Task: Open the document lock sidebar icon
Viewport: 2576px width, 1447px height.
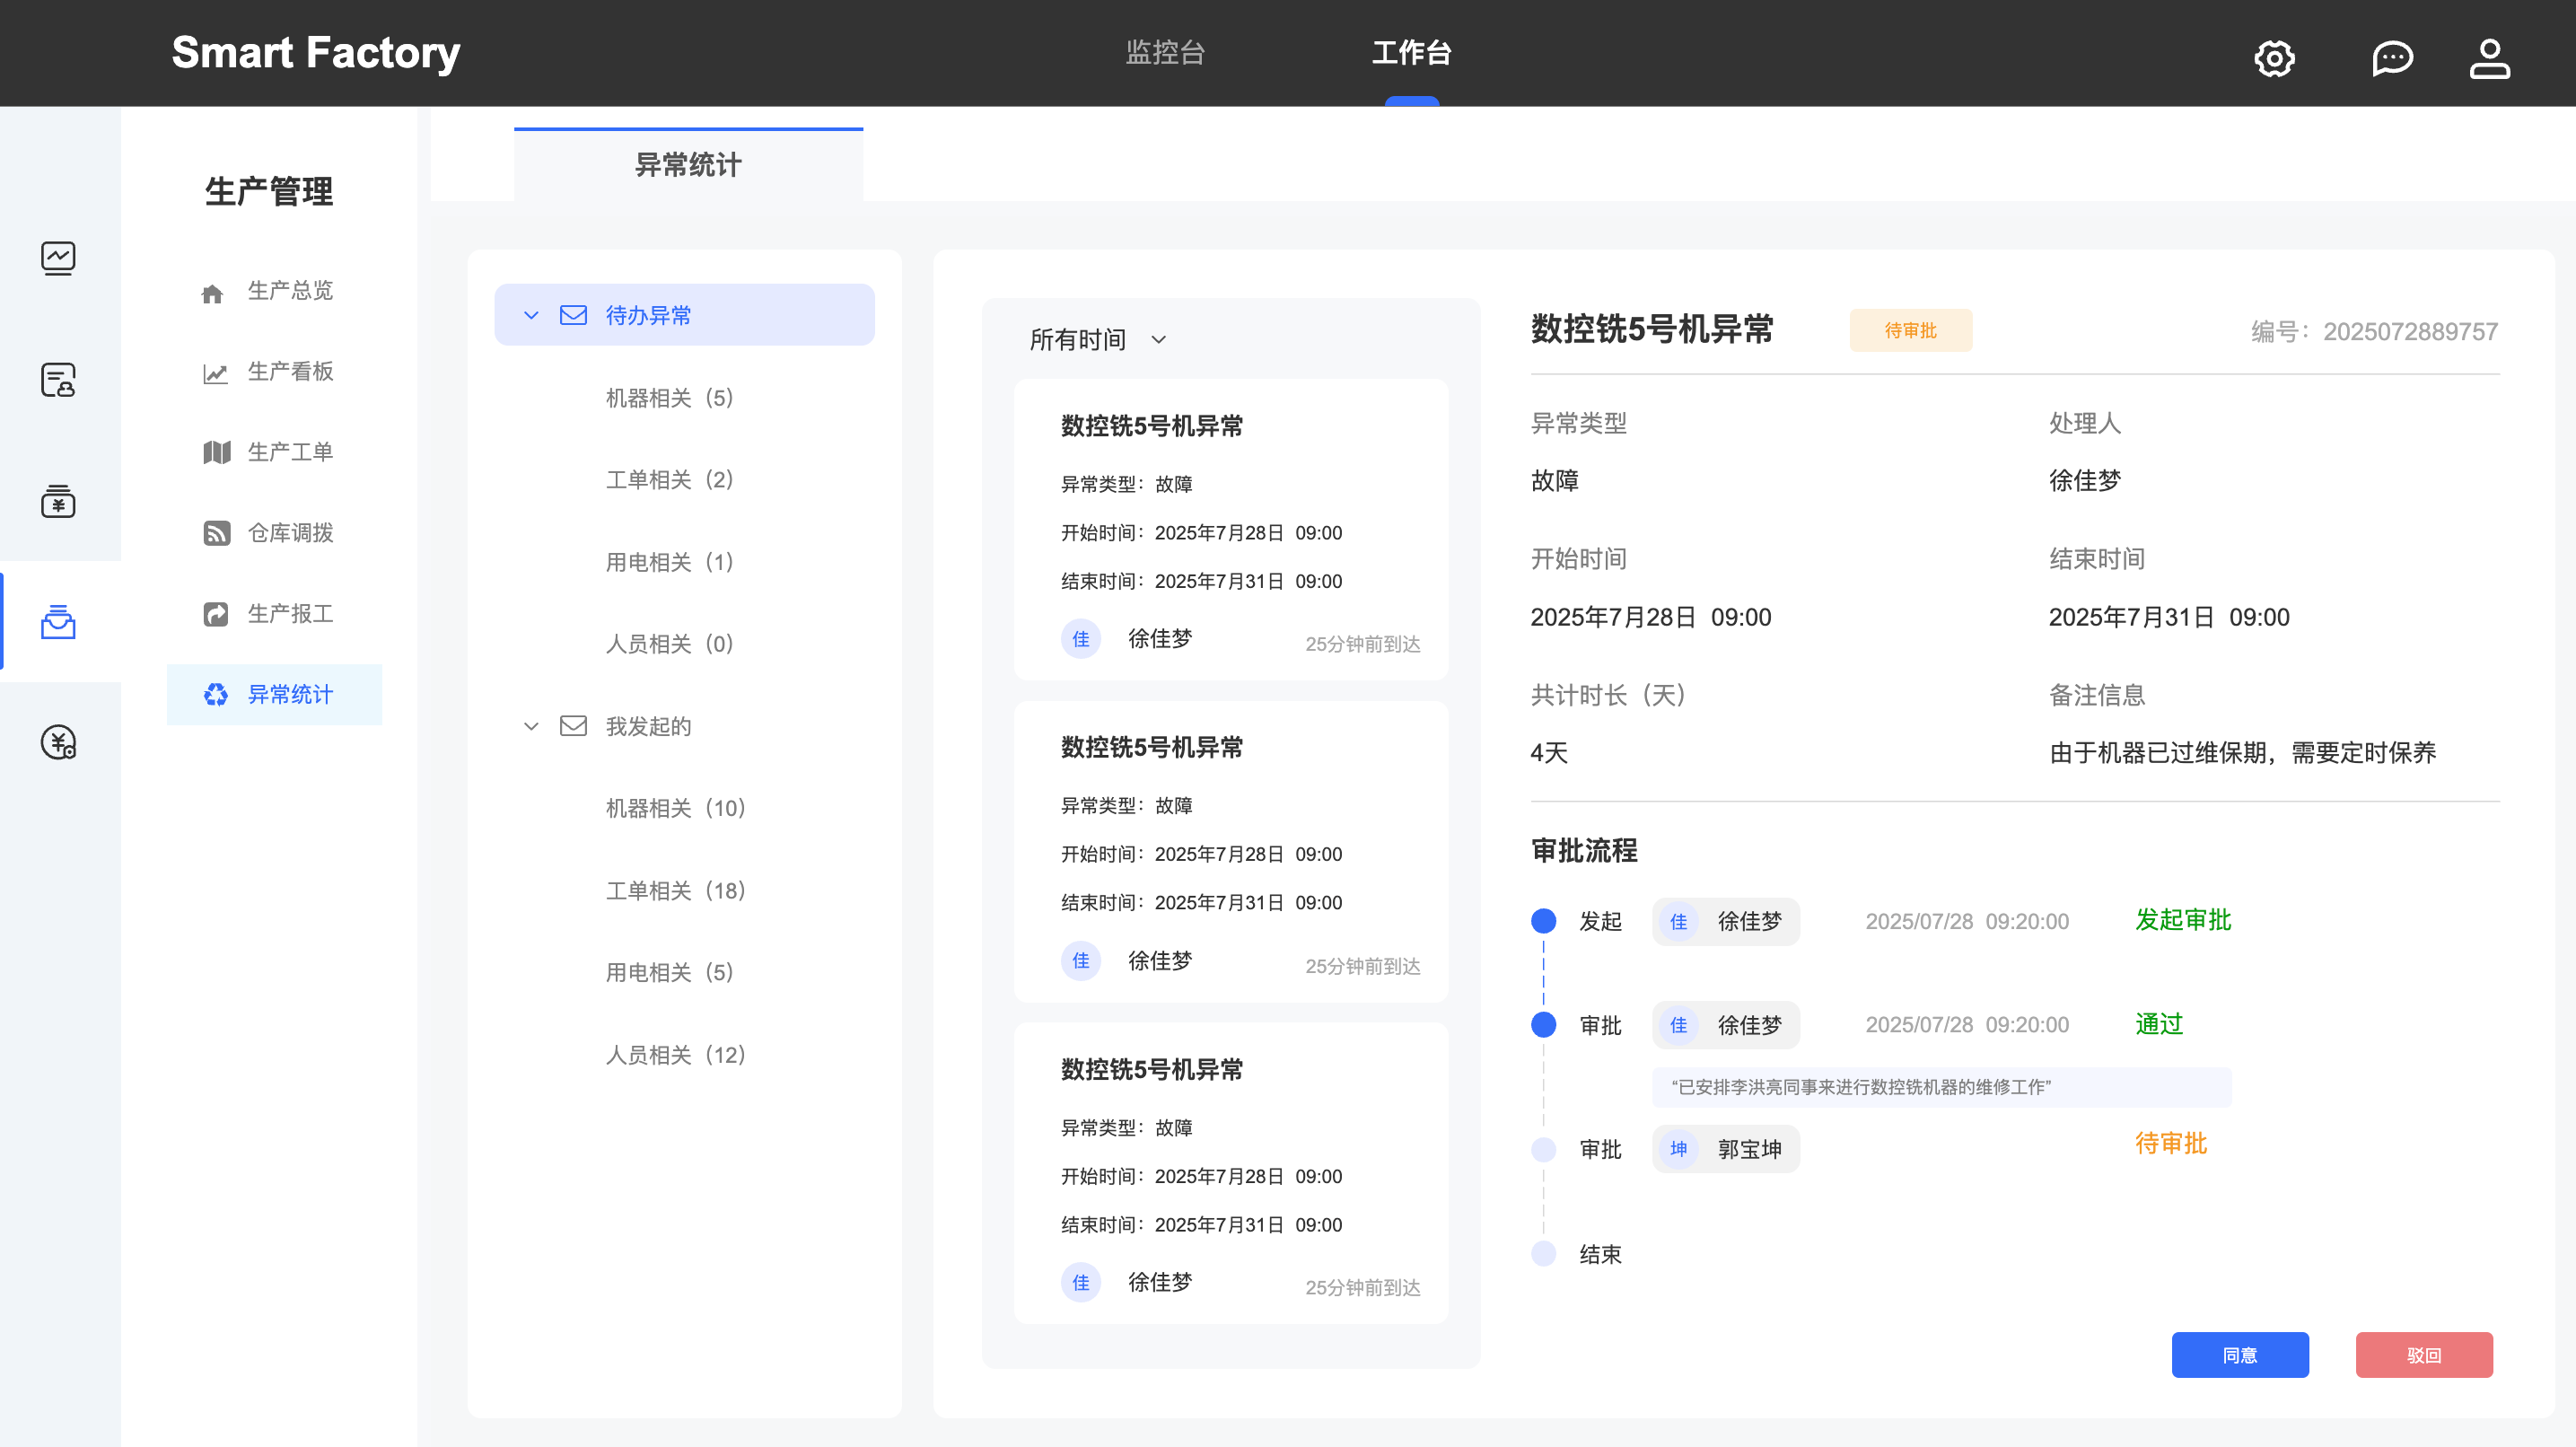Action: [58, 380]
